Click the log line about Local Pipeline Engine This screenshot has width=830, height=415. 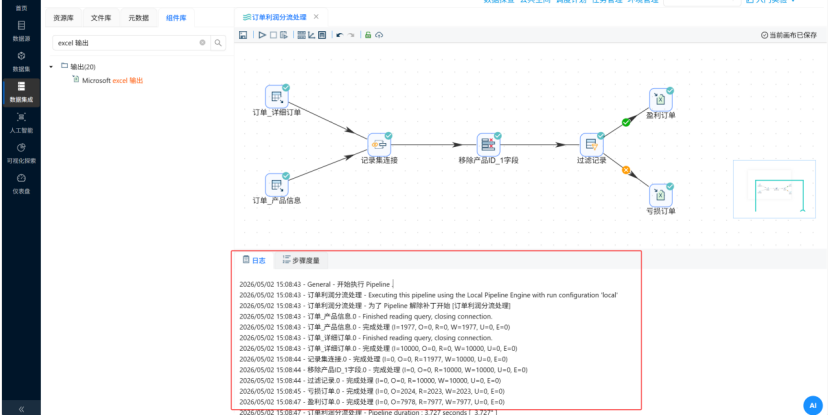click(x=429, y=295)
